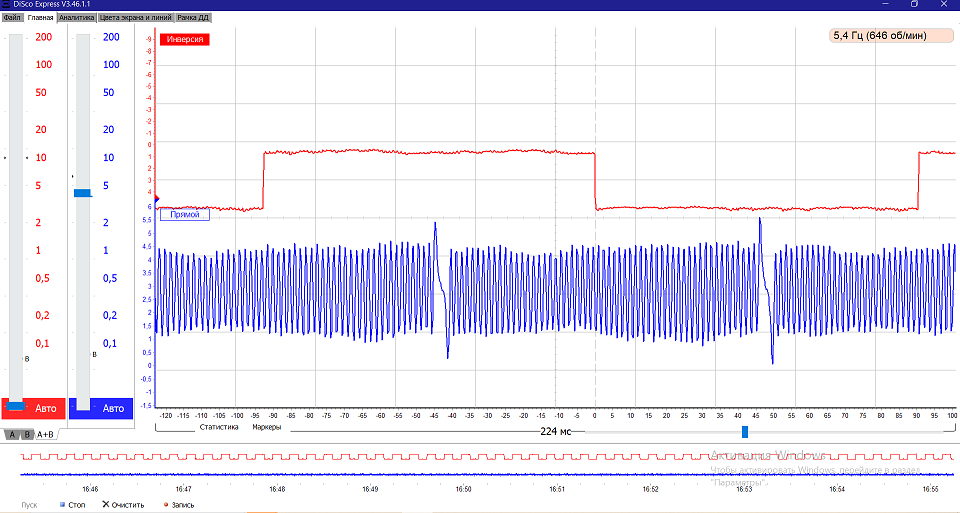
Task: Jump to 16:48 on recording timeline
Action: (x=277, y=489)
